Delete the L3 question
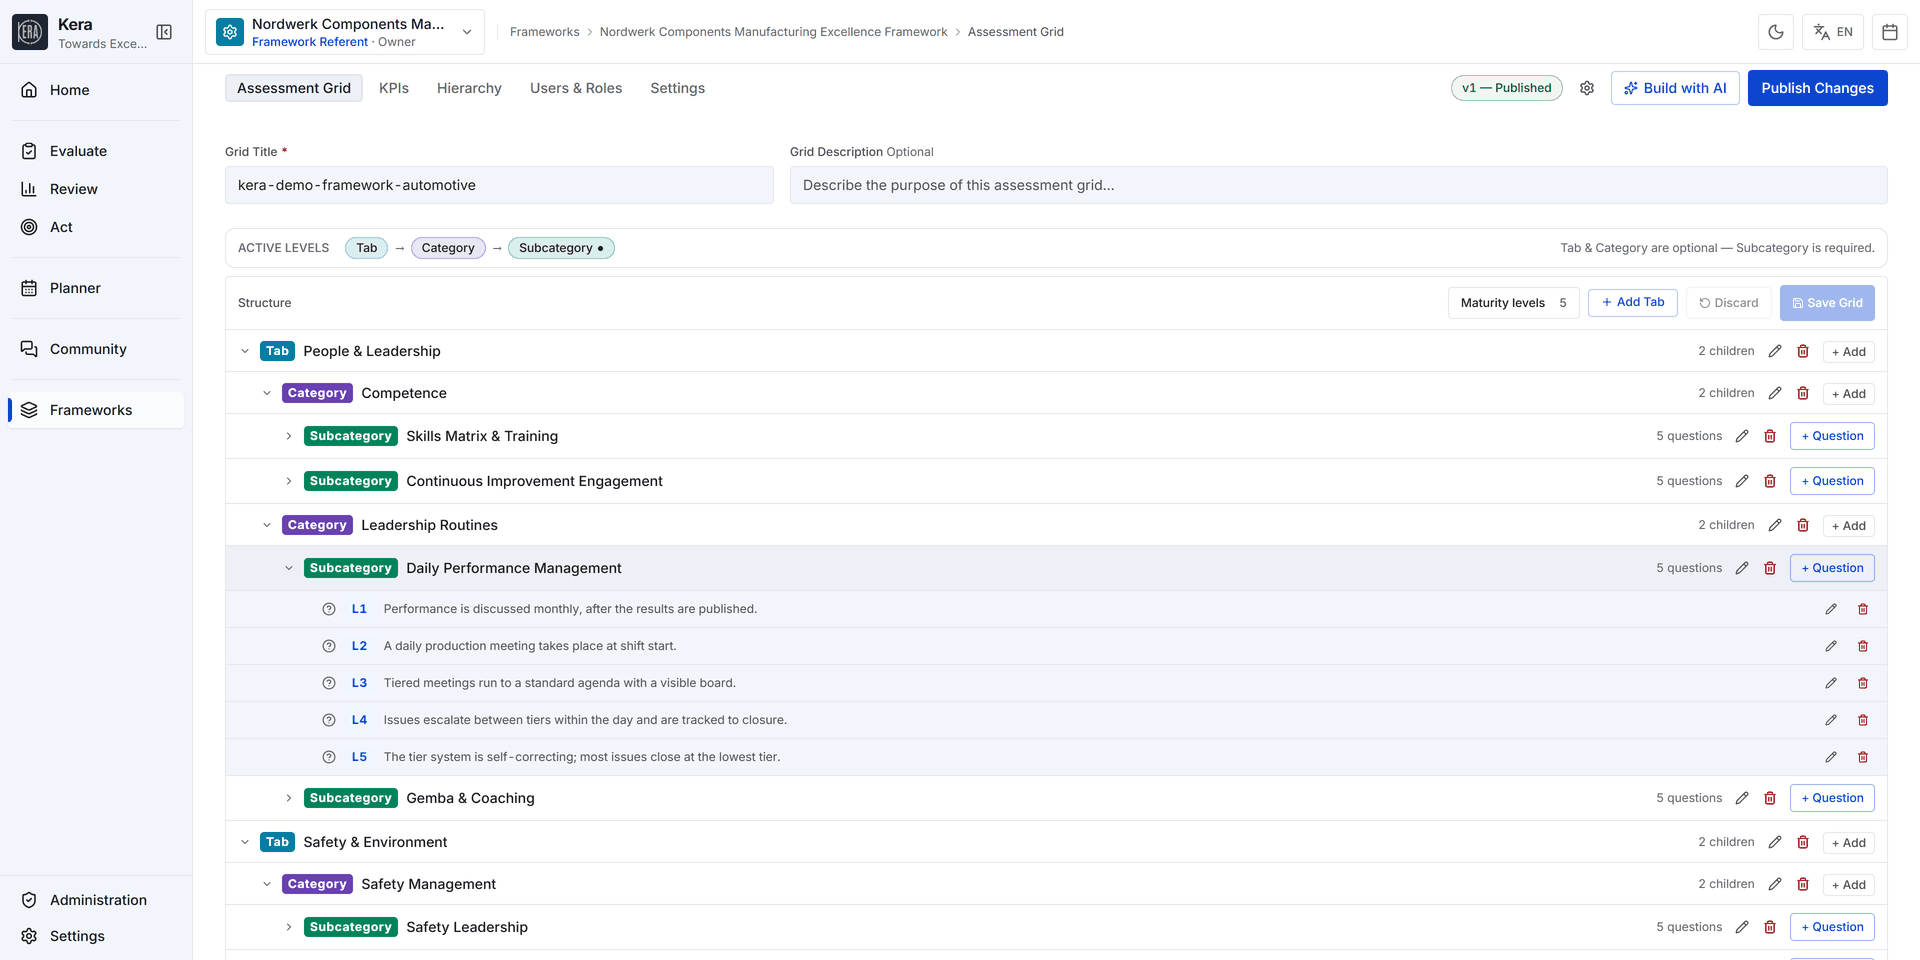 tap(1863, 683)
